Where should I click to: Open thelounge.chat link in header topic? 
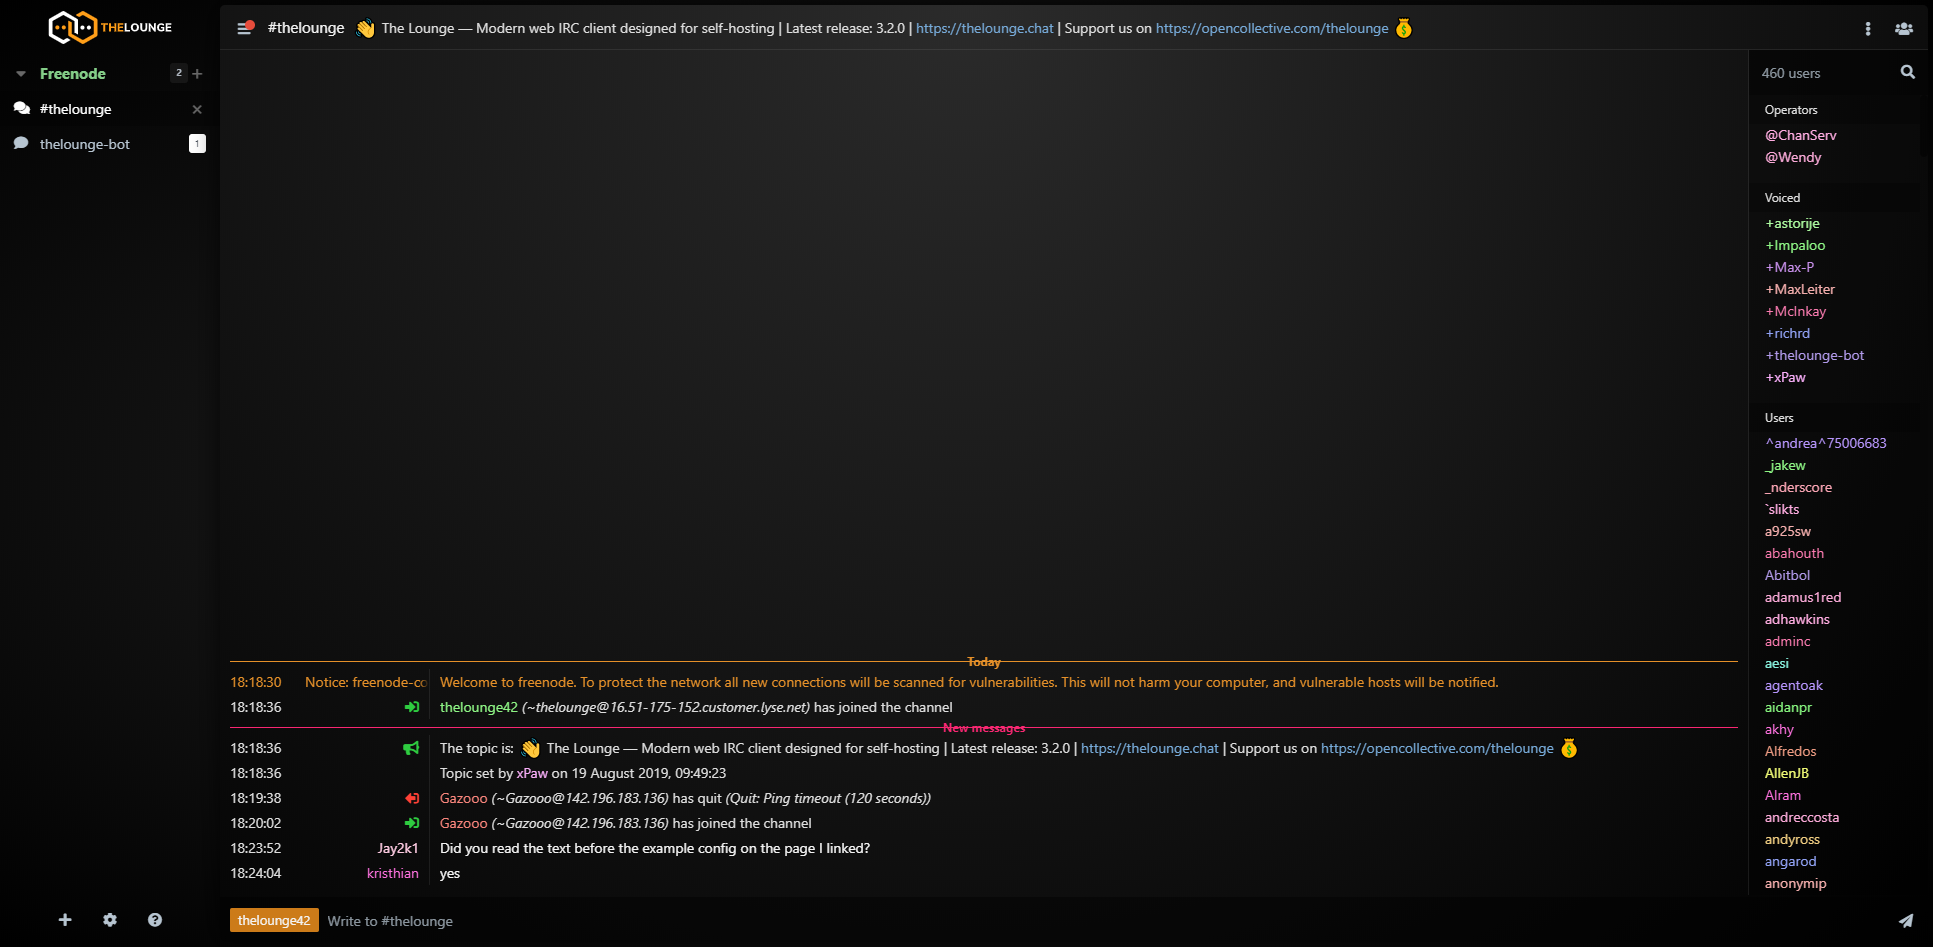click(x=984, y=28)
